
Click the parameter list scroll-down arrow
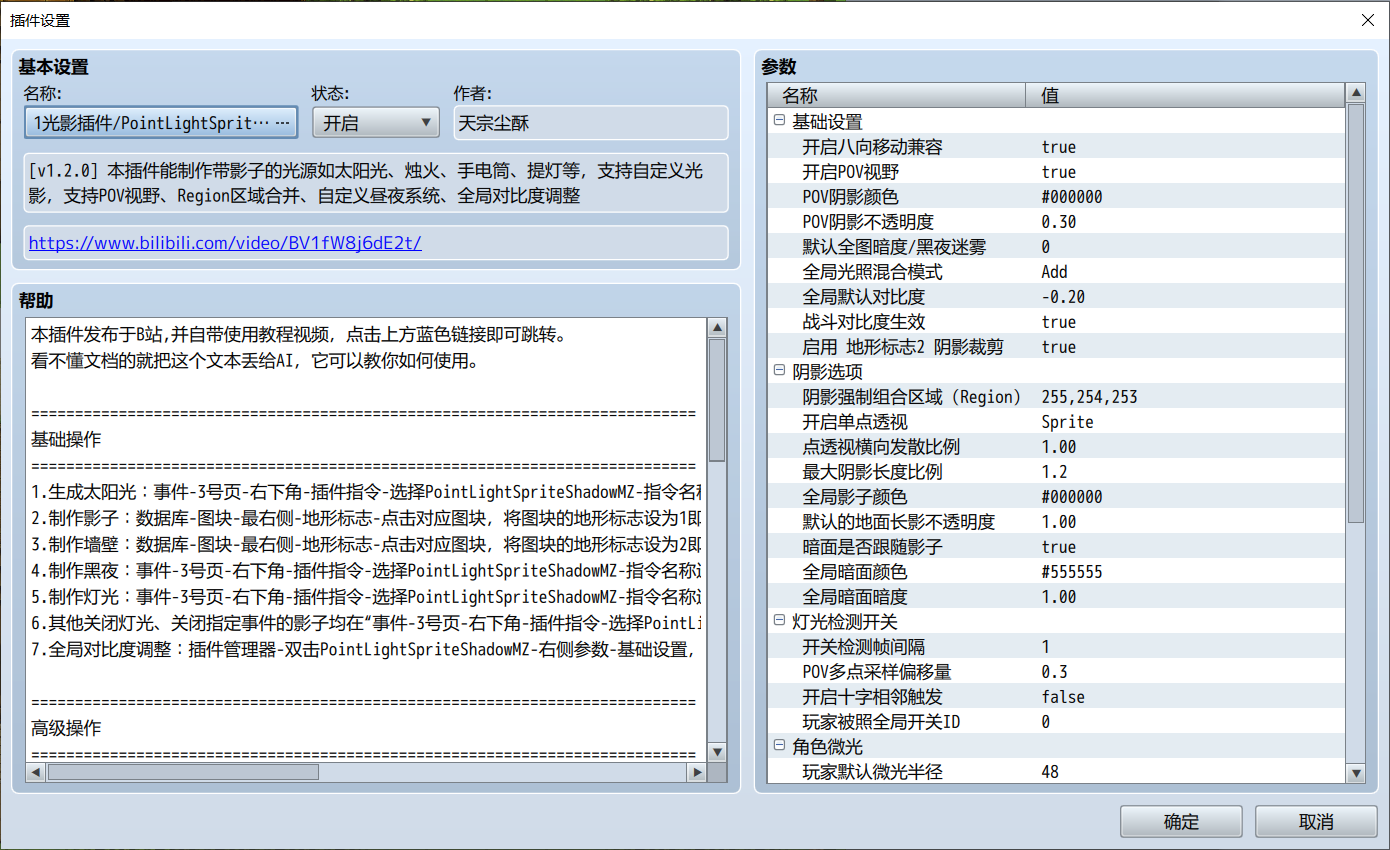[1356, 773]
